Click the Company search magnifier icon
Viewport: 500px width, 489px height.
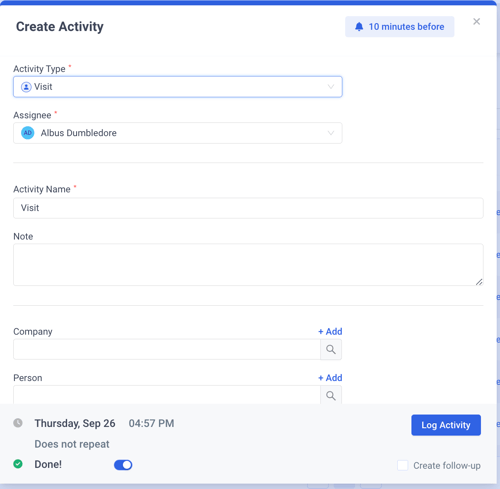(331, 349)
